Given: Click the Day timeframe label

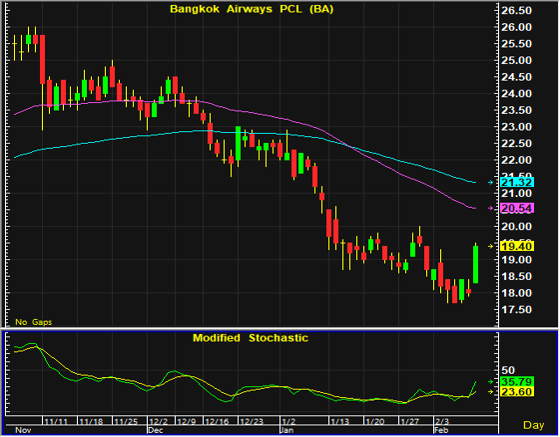Looking at the screenshot, I should (x=534, y=425).
